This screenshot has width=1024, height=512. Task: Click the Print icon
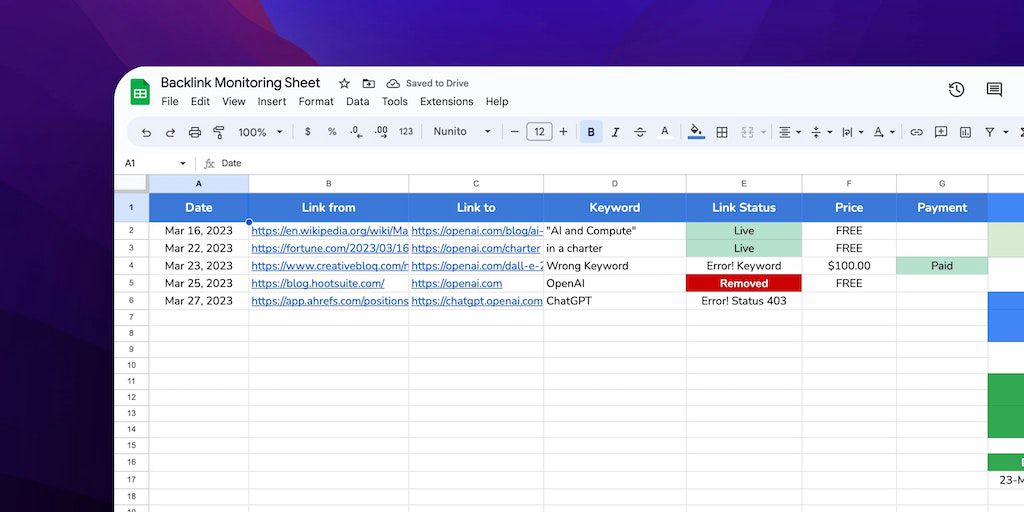coord(195,132)
